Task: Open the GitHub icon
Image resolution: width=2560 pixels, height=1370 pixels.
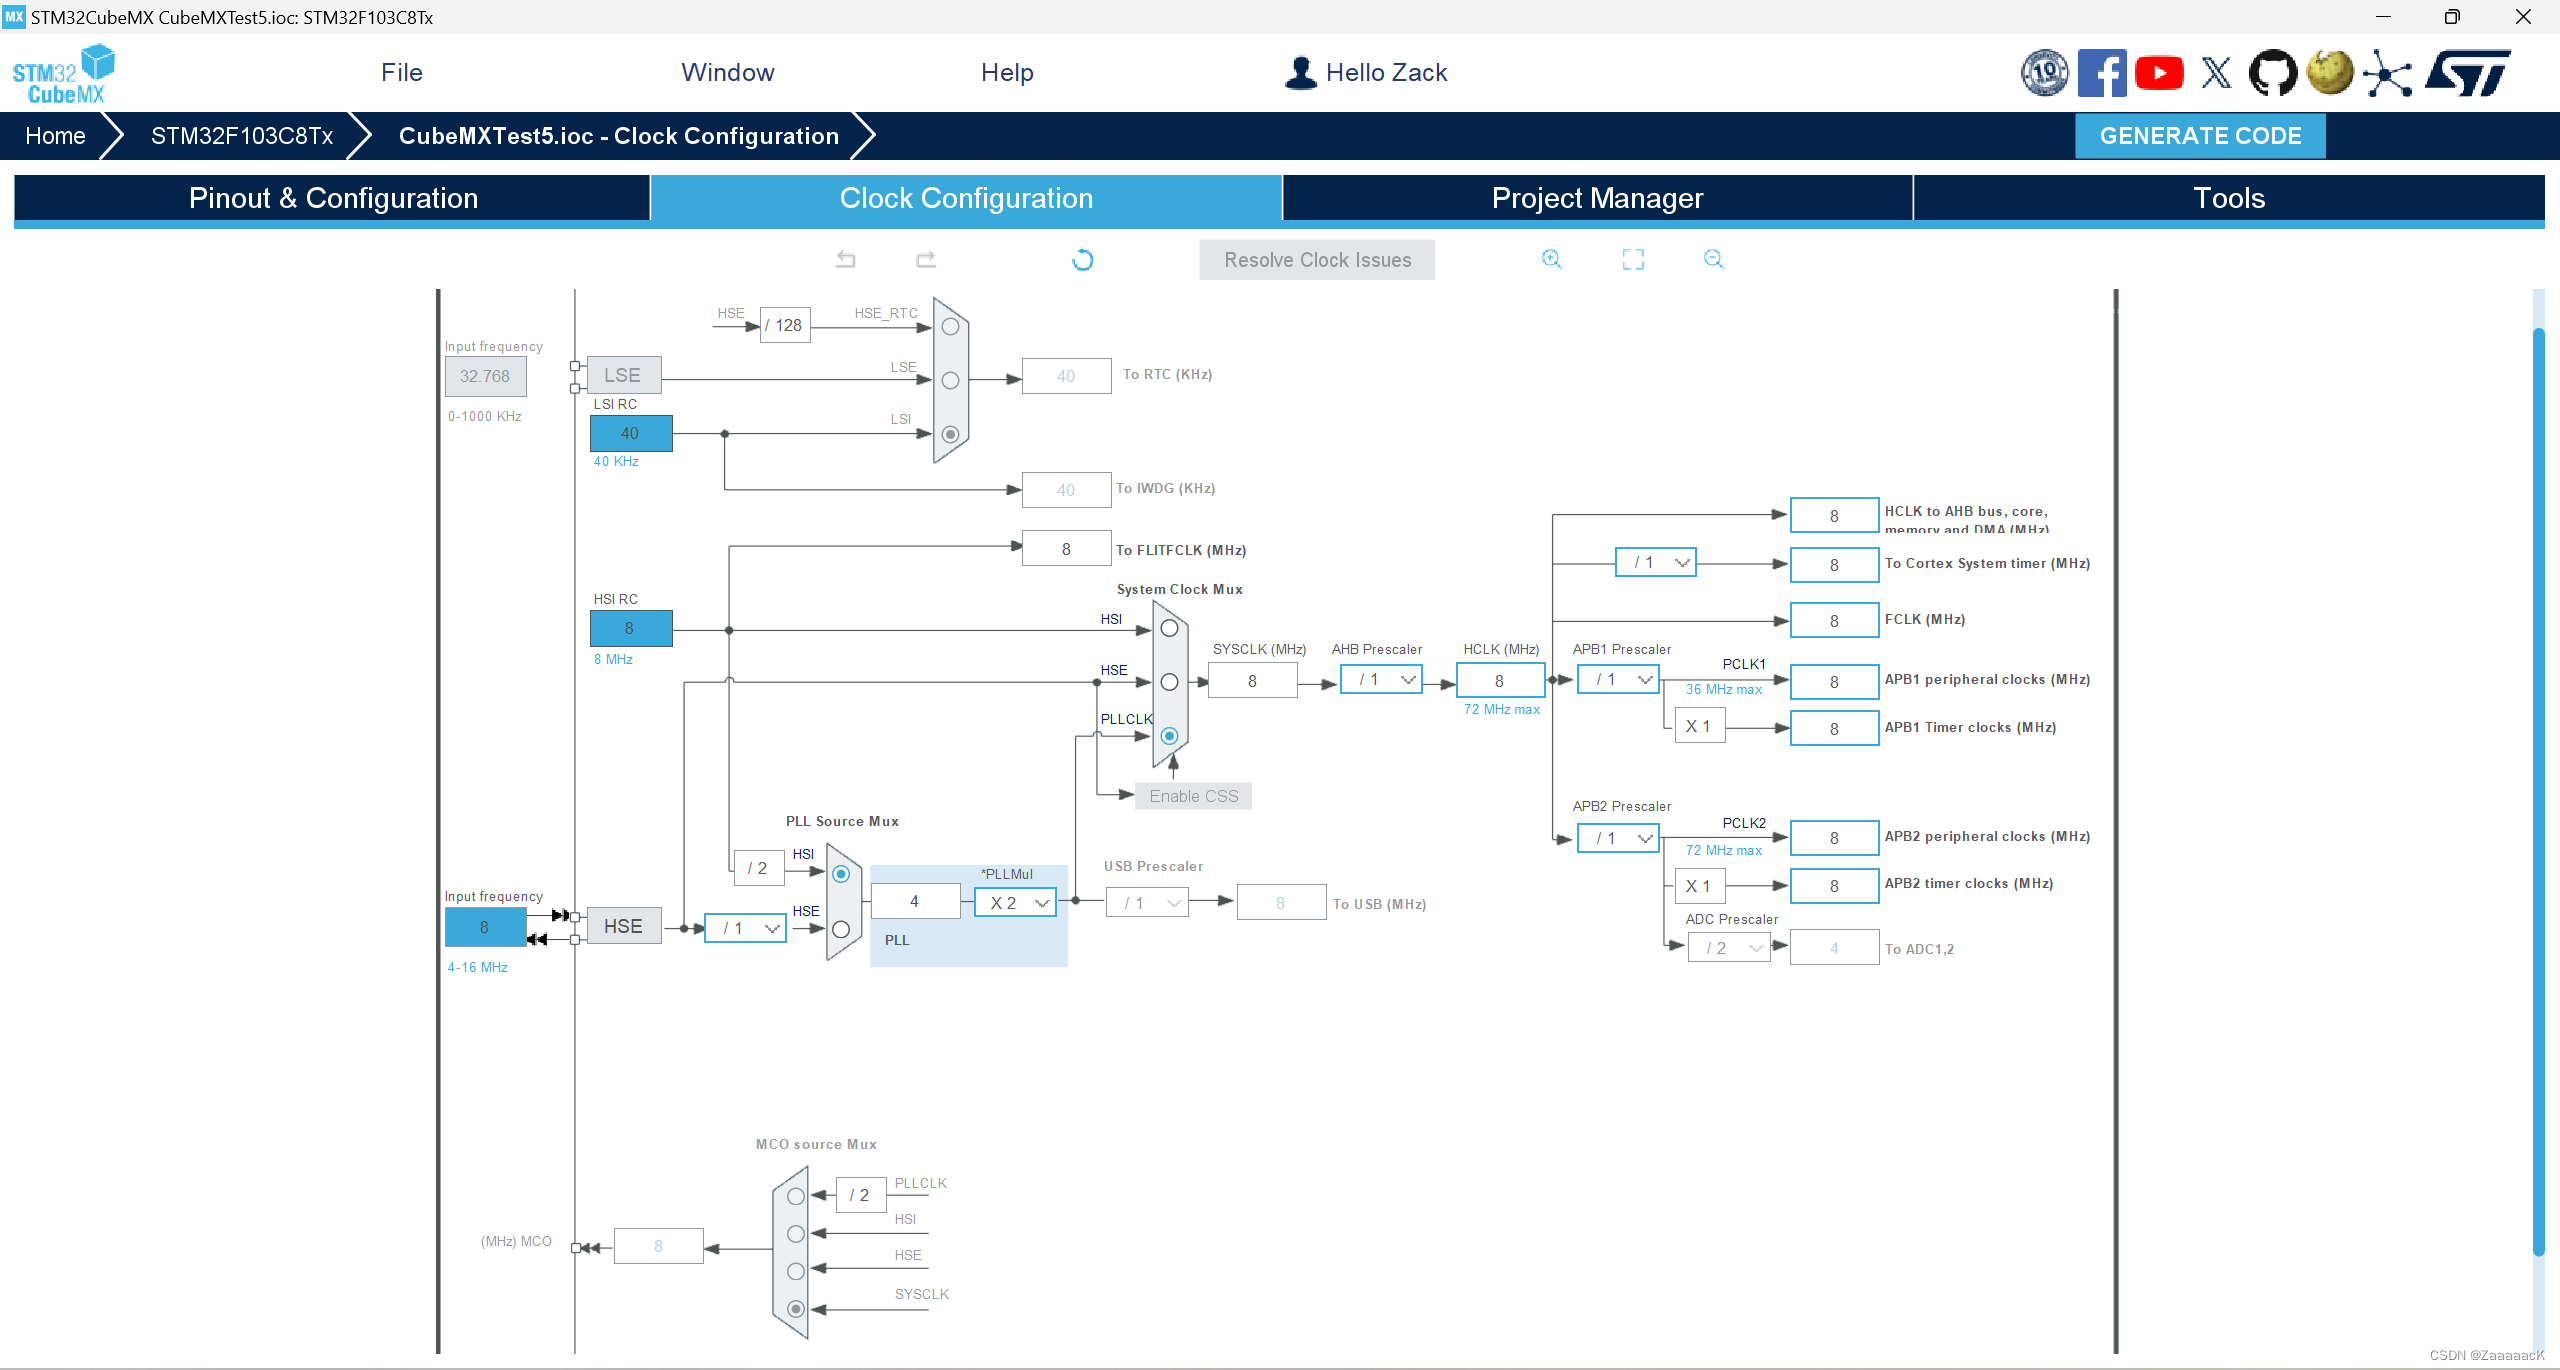Action: point(2273,73)
